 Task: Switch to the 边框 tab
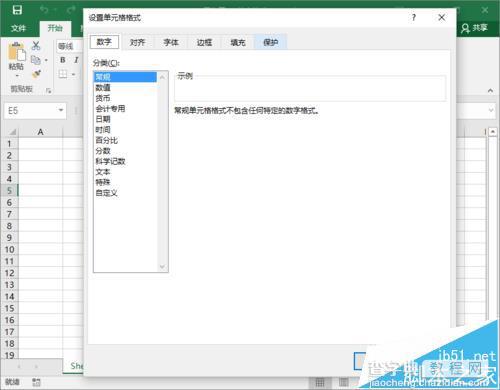click(x=204, y=43)
